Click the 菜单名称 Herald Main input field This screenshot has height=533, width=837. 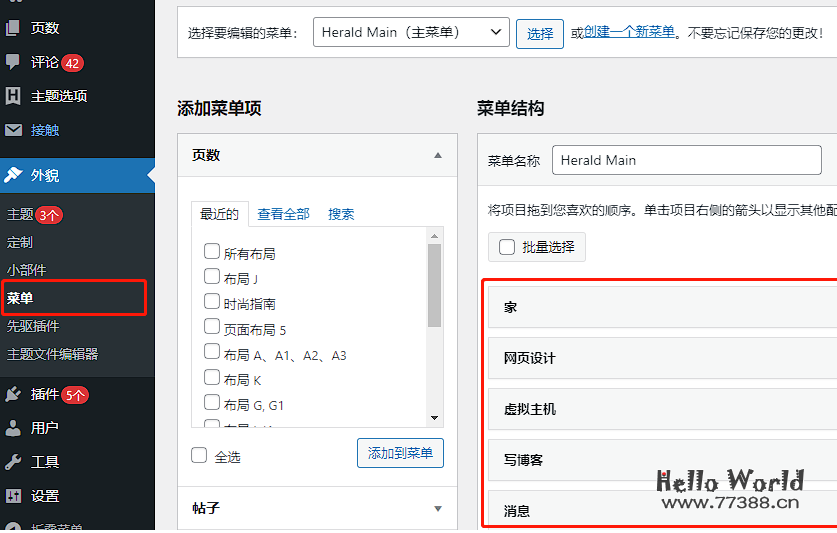(x=686, y=160)
